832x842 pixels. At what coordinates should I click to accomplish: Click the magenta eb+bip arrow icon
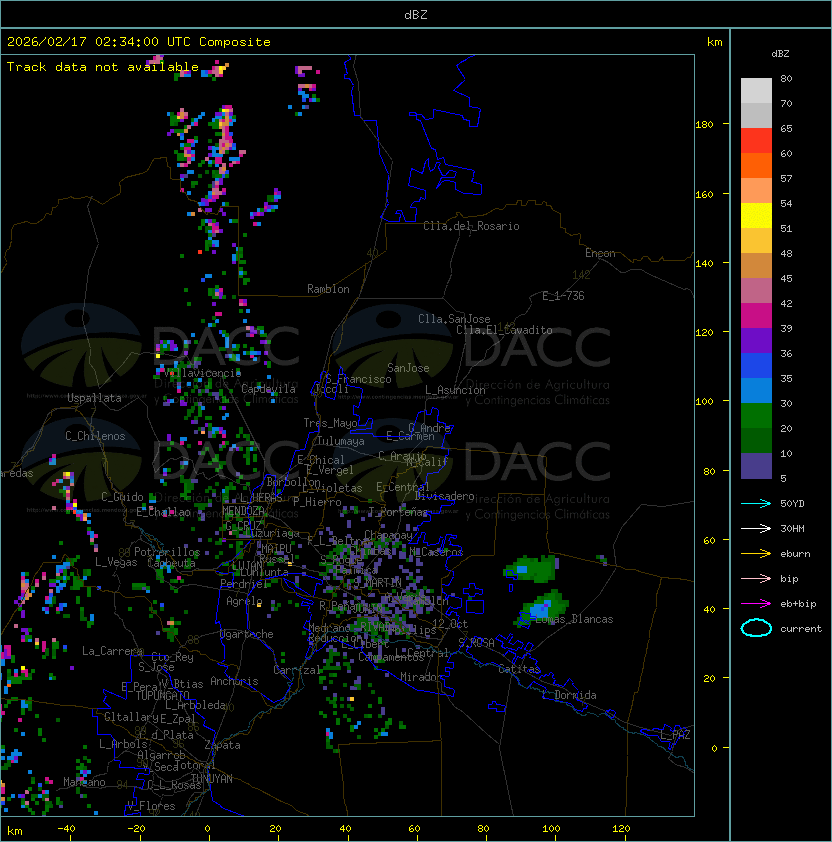coord(756,604)
